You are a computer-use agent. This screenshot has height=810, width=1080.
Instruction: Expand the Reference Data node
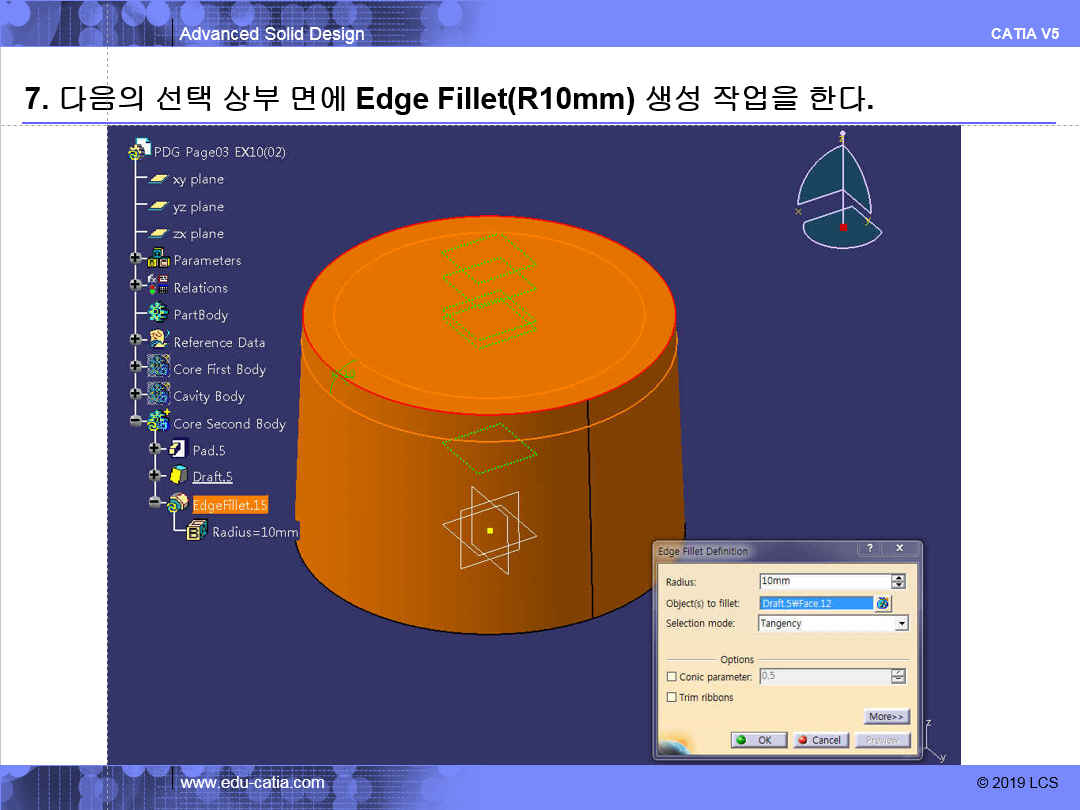(x=135, y=341)
